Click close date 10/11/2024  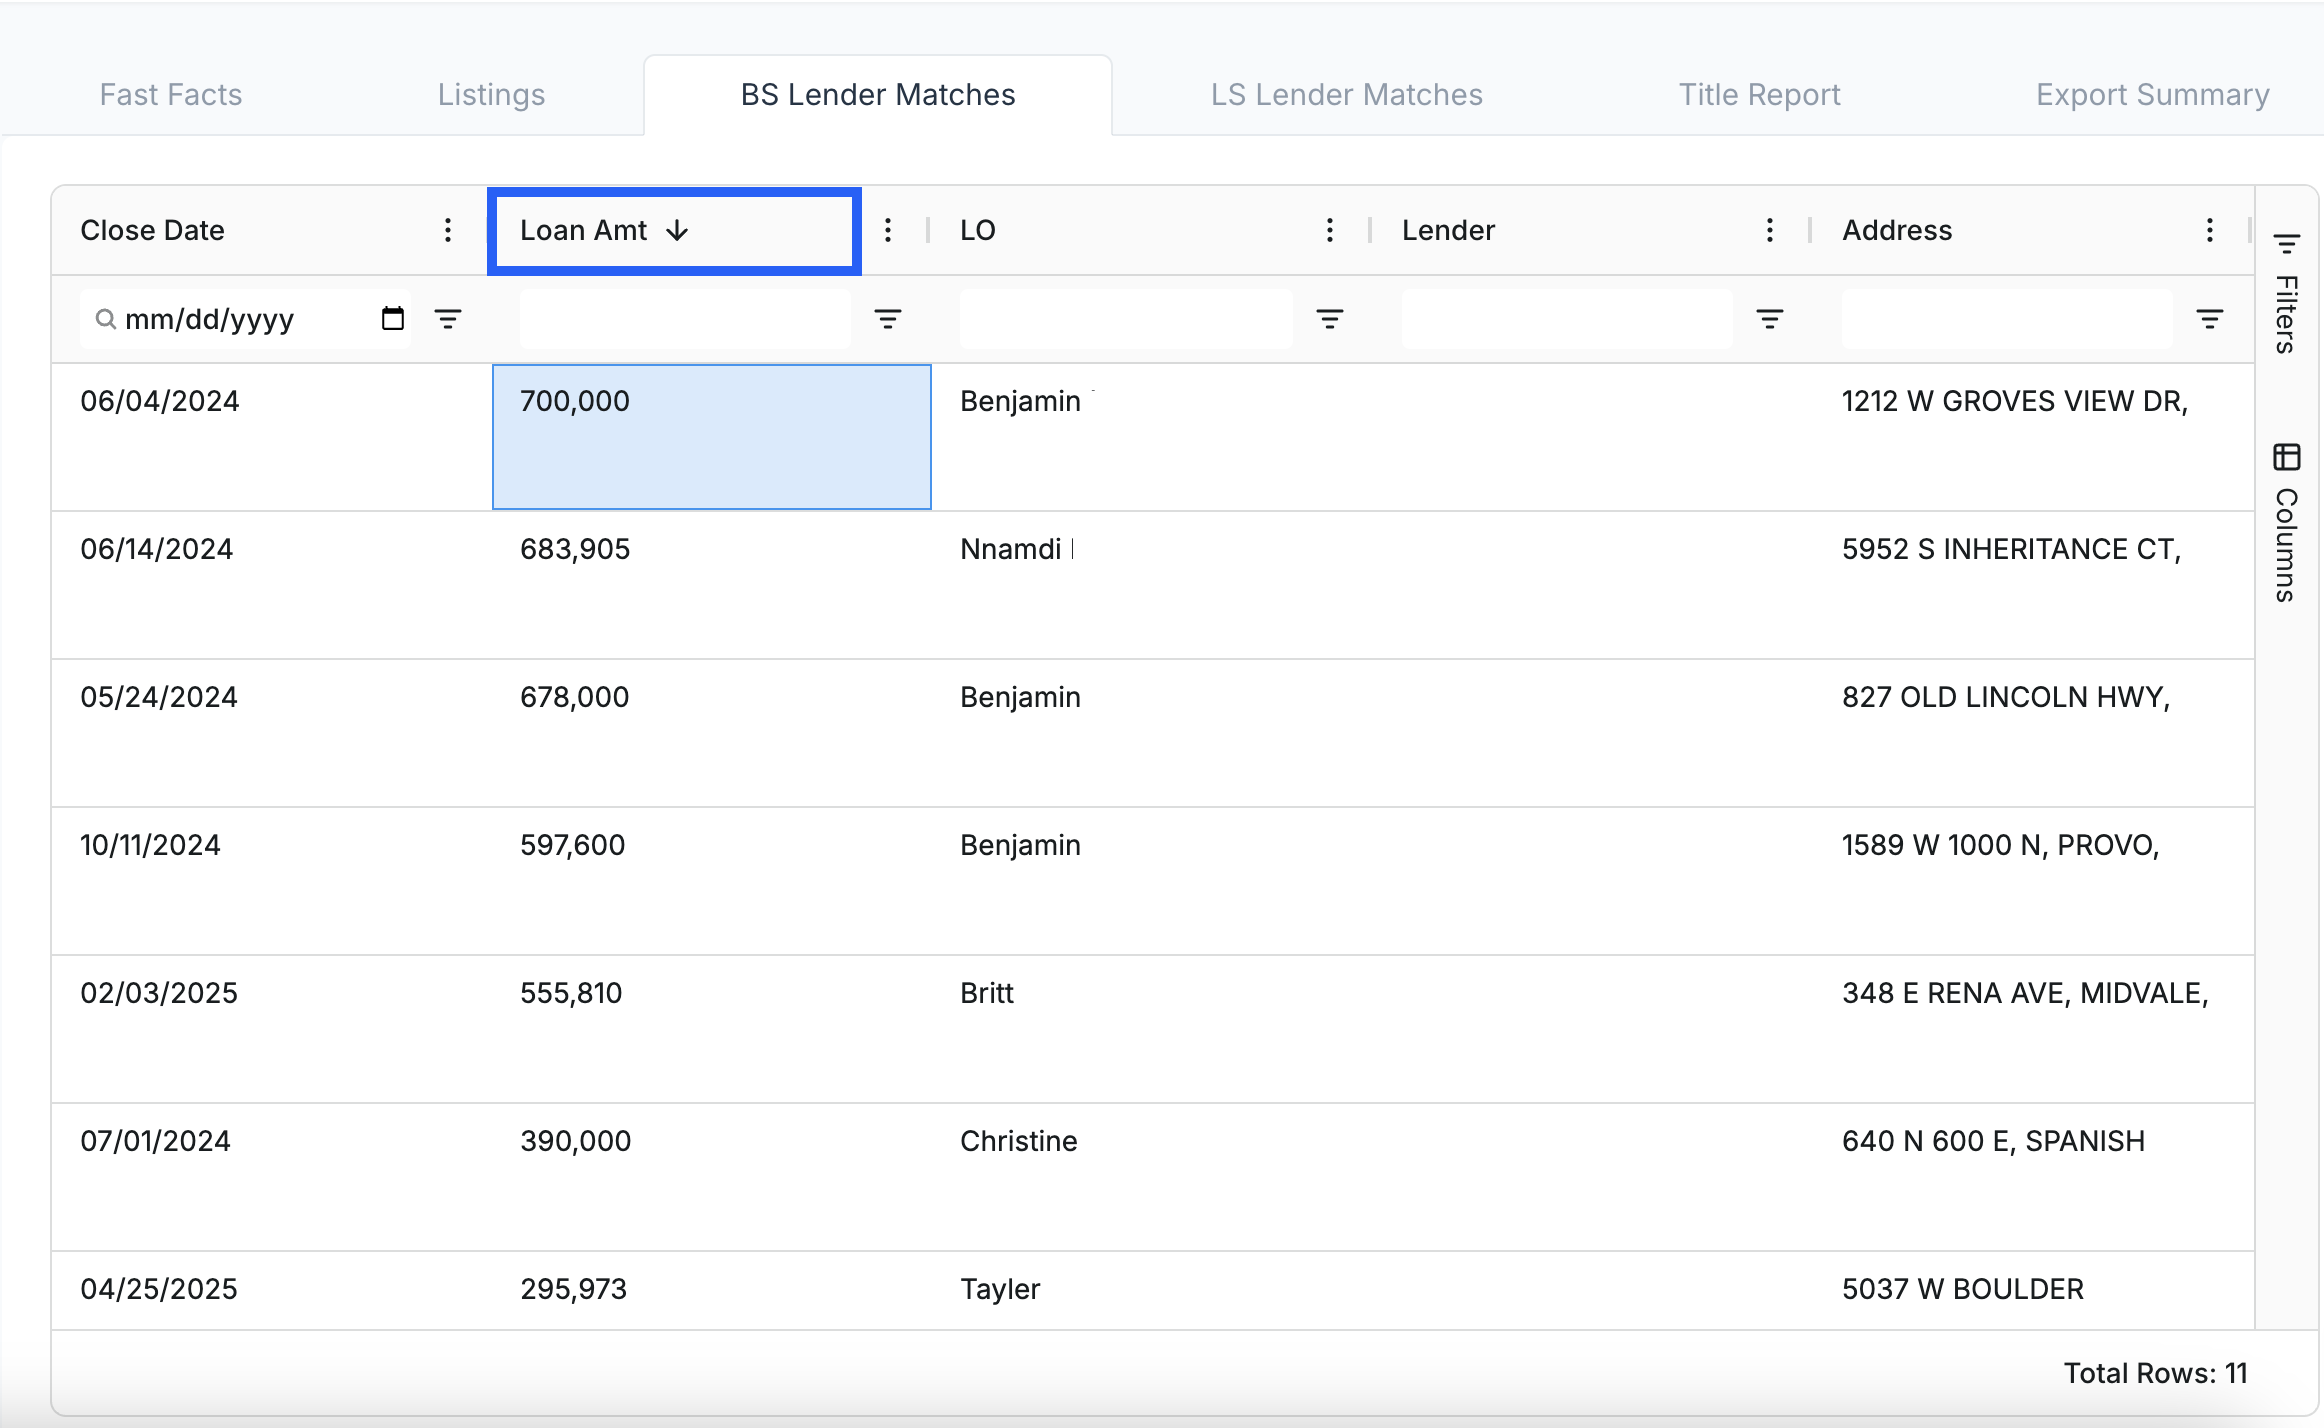(150, 845)
